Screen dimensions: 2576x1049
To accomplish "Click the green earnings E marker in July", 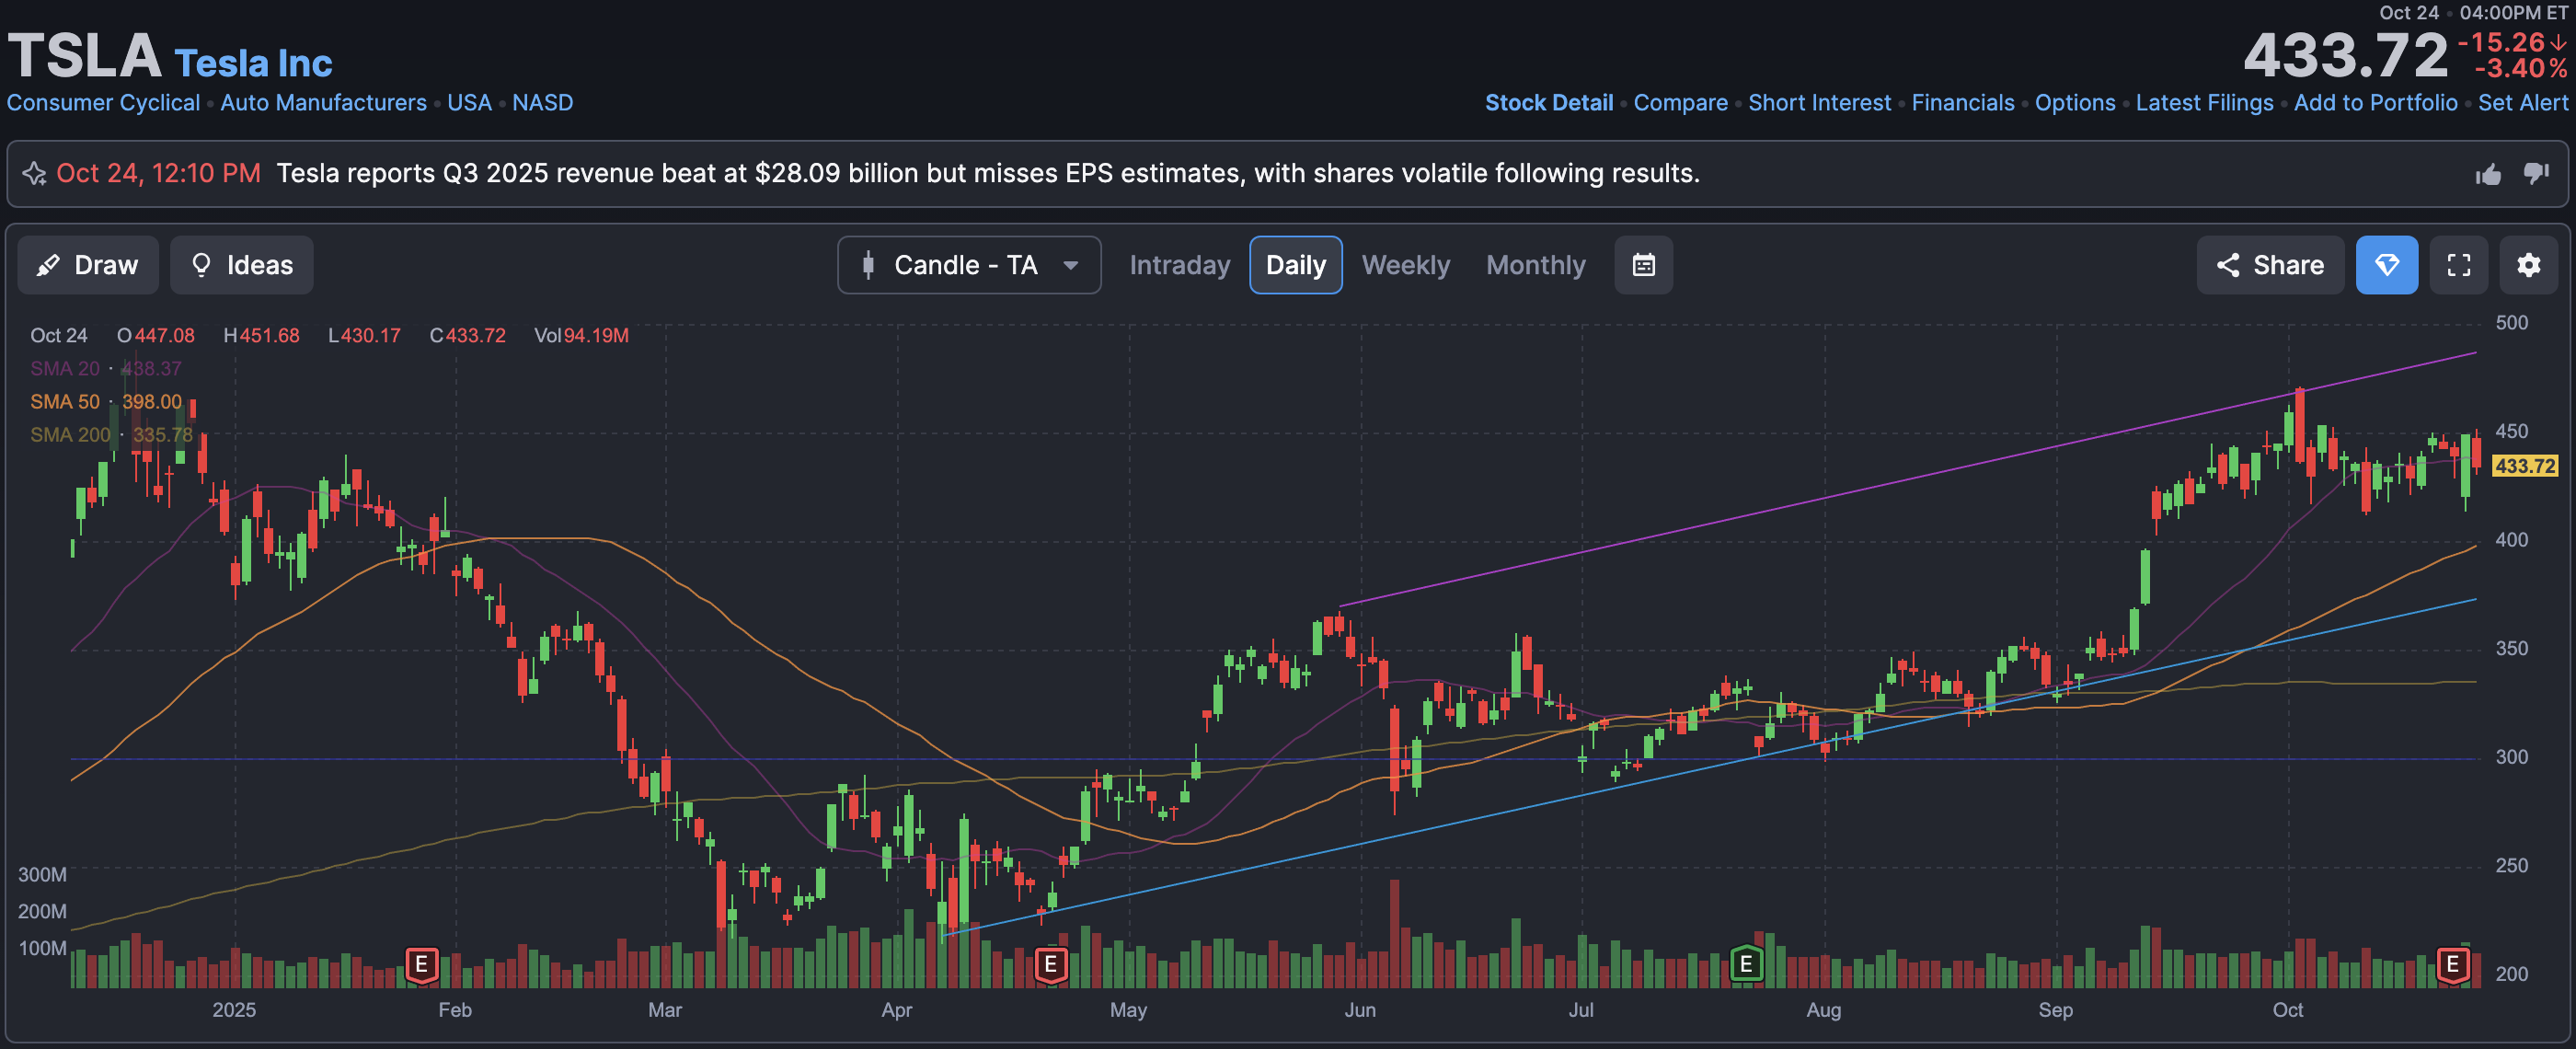I will point(1745,964).
